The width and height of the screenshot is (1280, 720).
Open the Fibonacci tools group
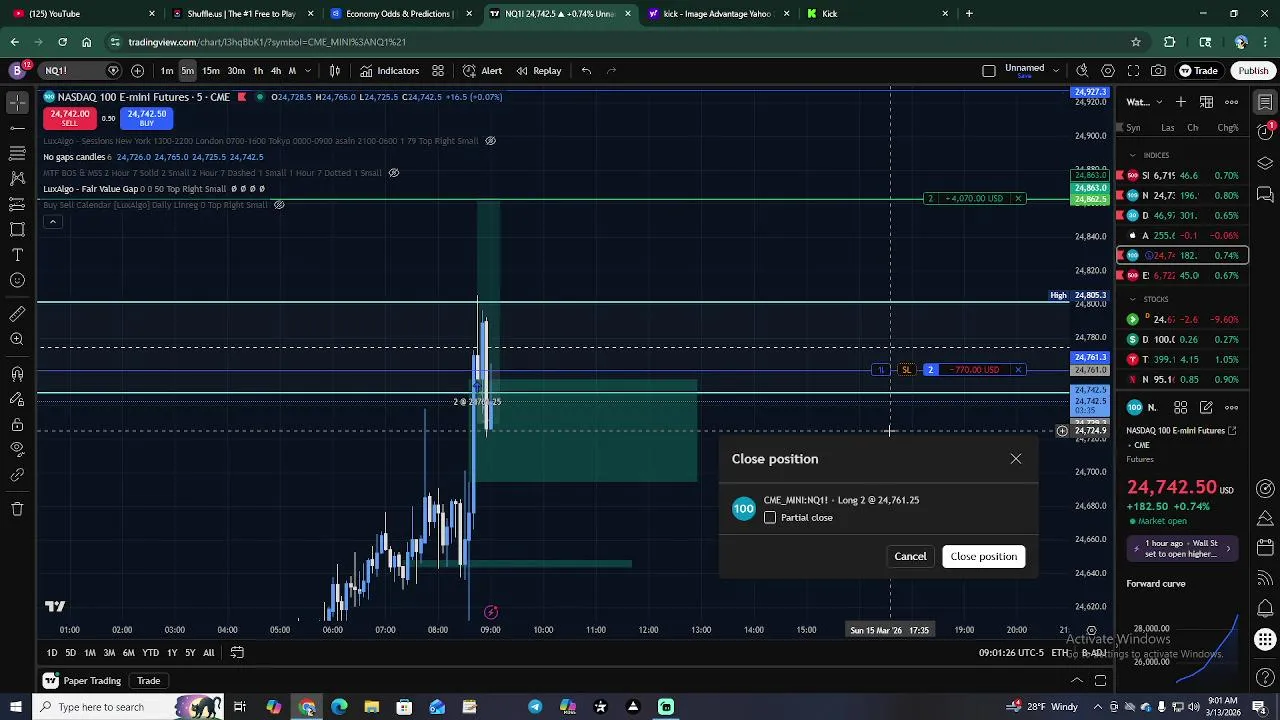17,154
